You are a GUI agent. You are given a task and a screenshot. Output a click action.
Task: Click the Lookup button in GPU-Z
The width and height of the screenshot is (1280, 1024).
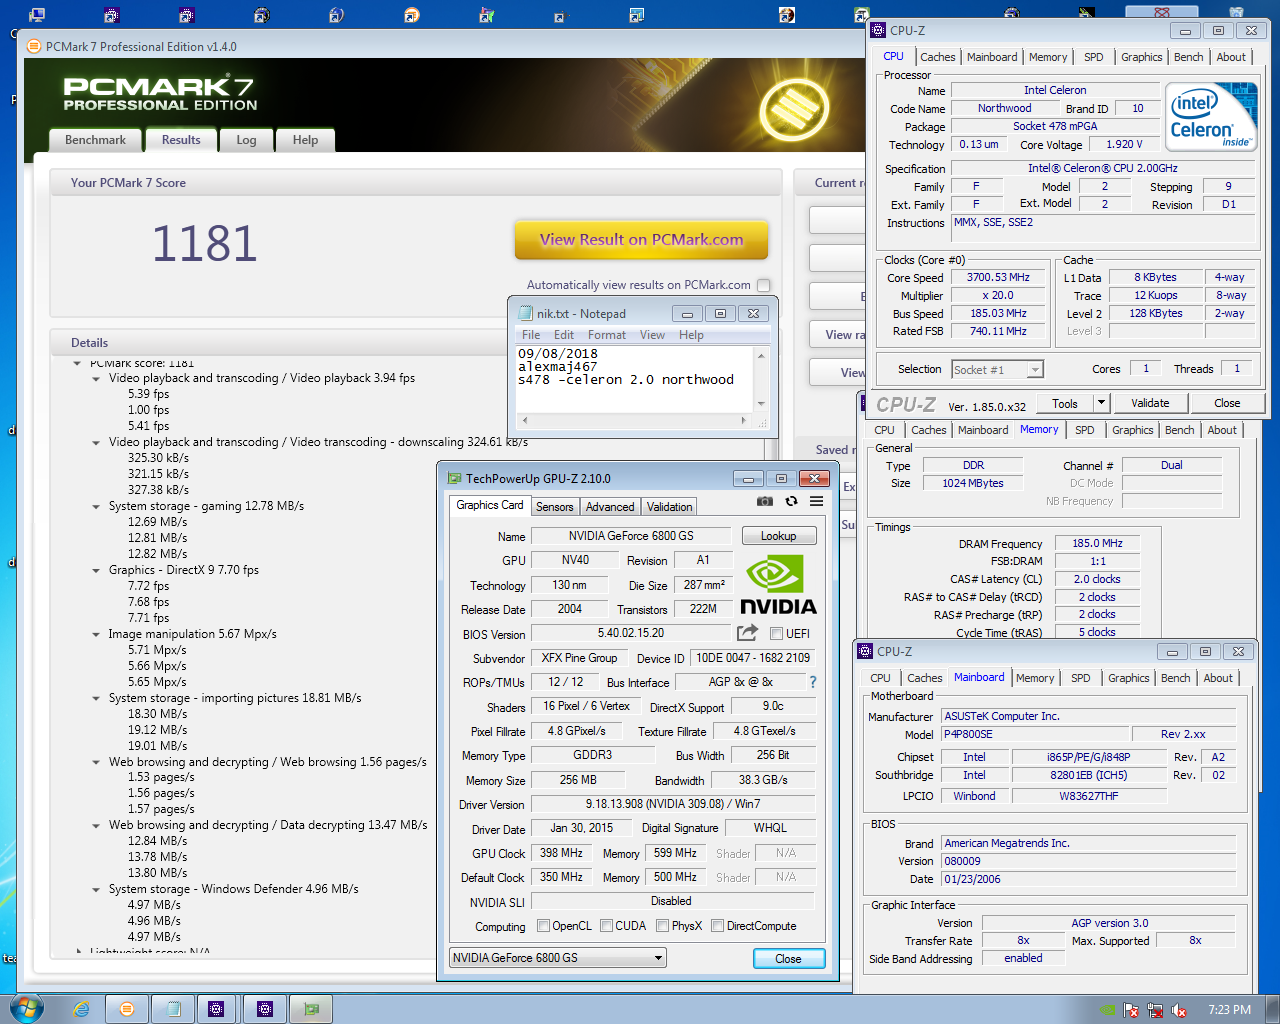click(x=778, y=536)
